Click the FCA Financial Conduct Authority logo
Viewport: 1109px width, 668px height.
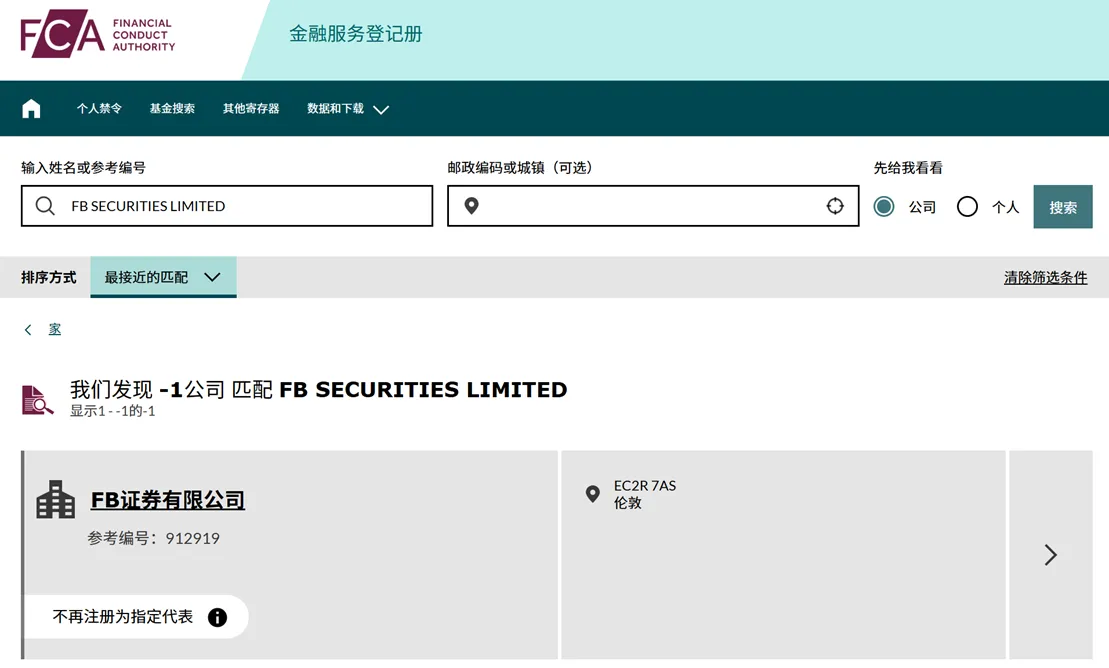click(x=98, y=33)
